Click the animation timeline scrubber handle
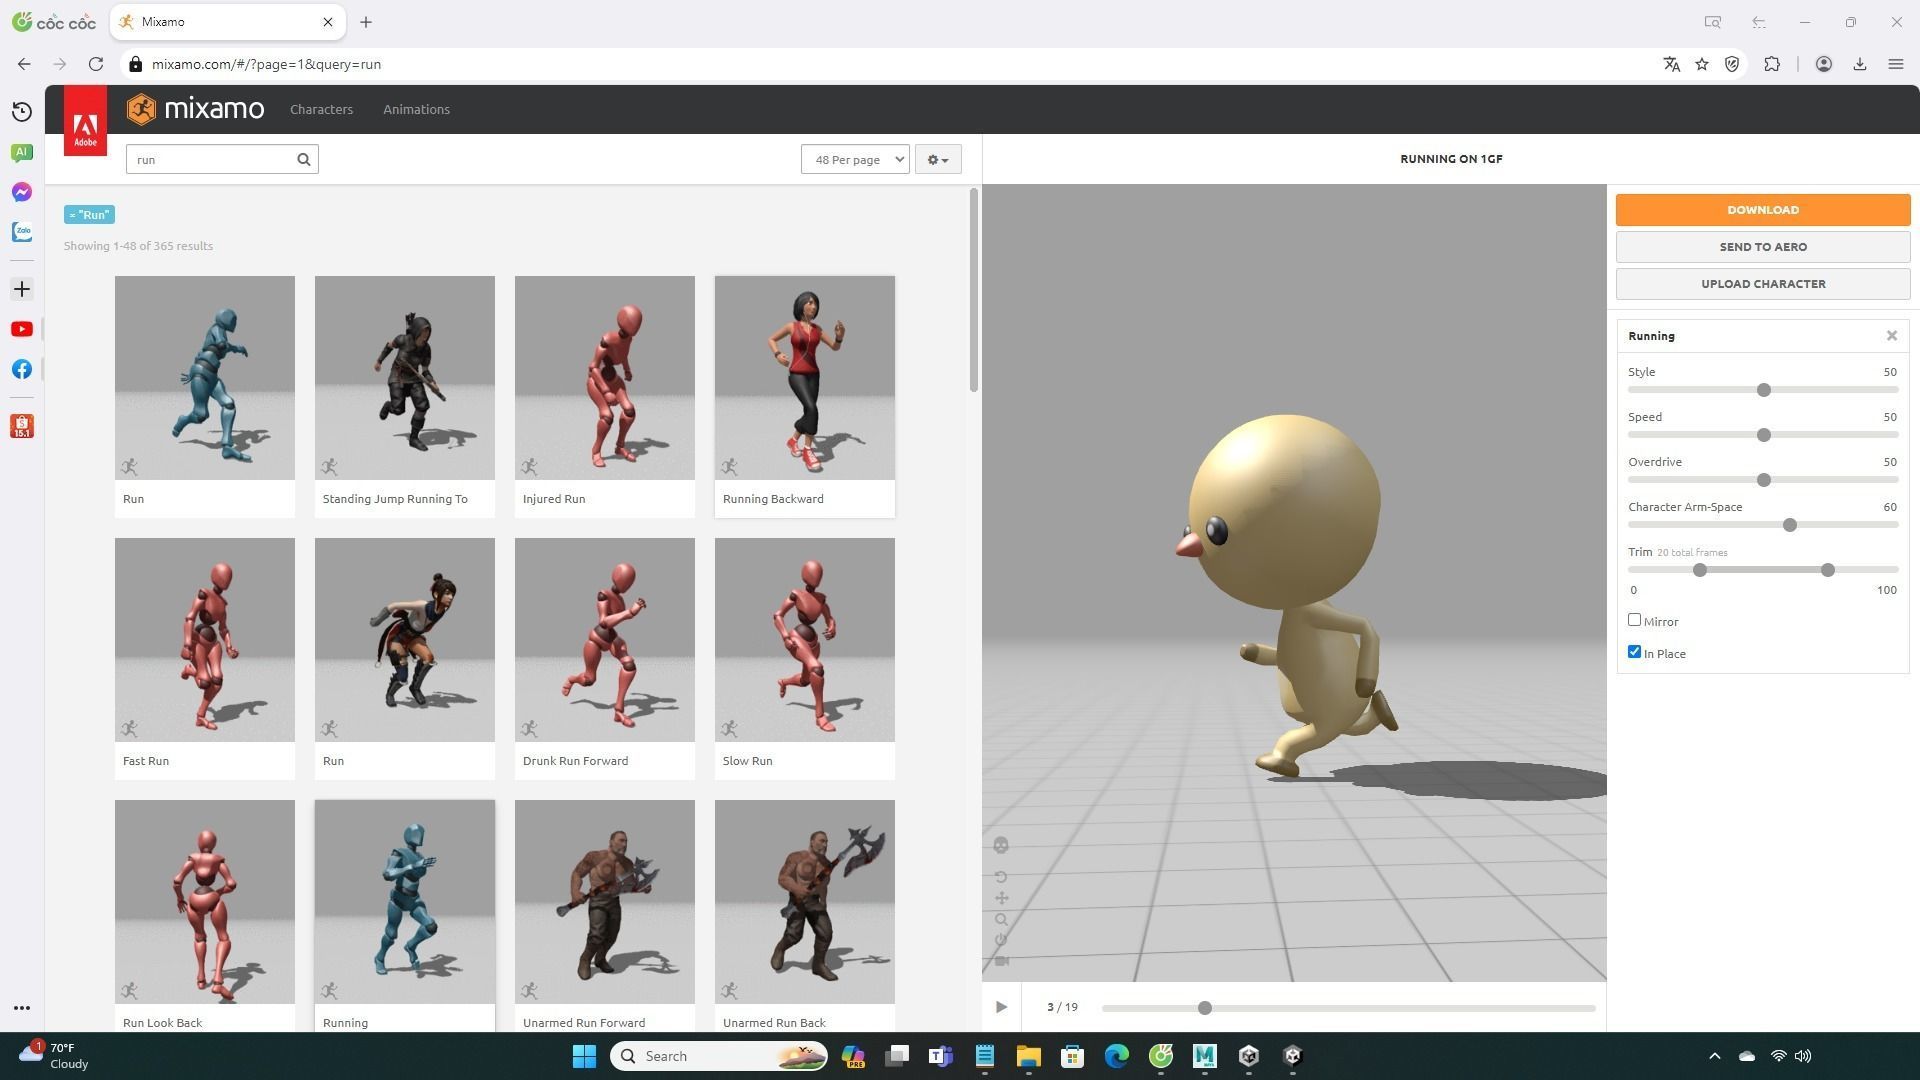1920x1080 pixels. tap(1205, 1008)
